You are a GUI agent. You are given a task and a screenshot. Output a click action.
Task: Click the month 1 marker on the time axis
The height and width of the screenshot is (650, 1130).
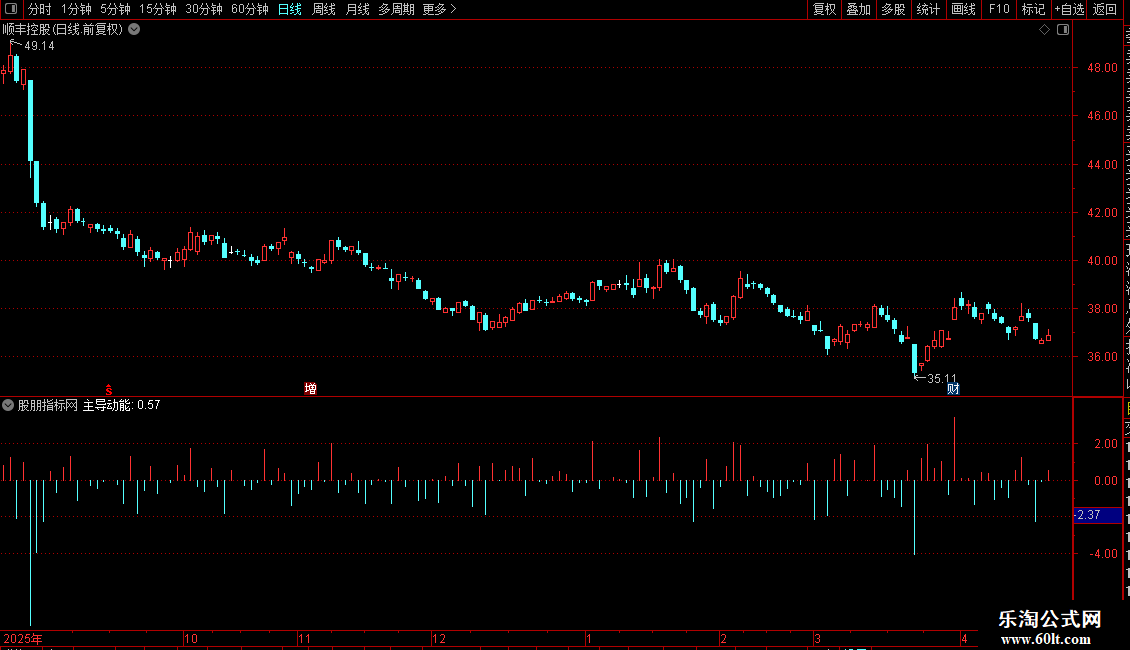589,638
